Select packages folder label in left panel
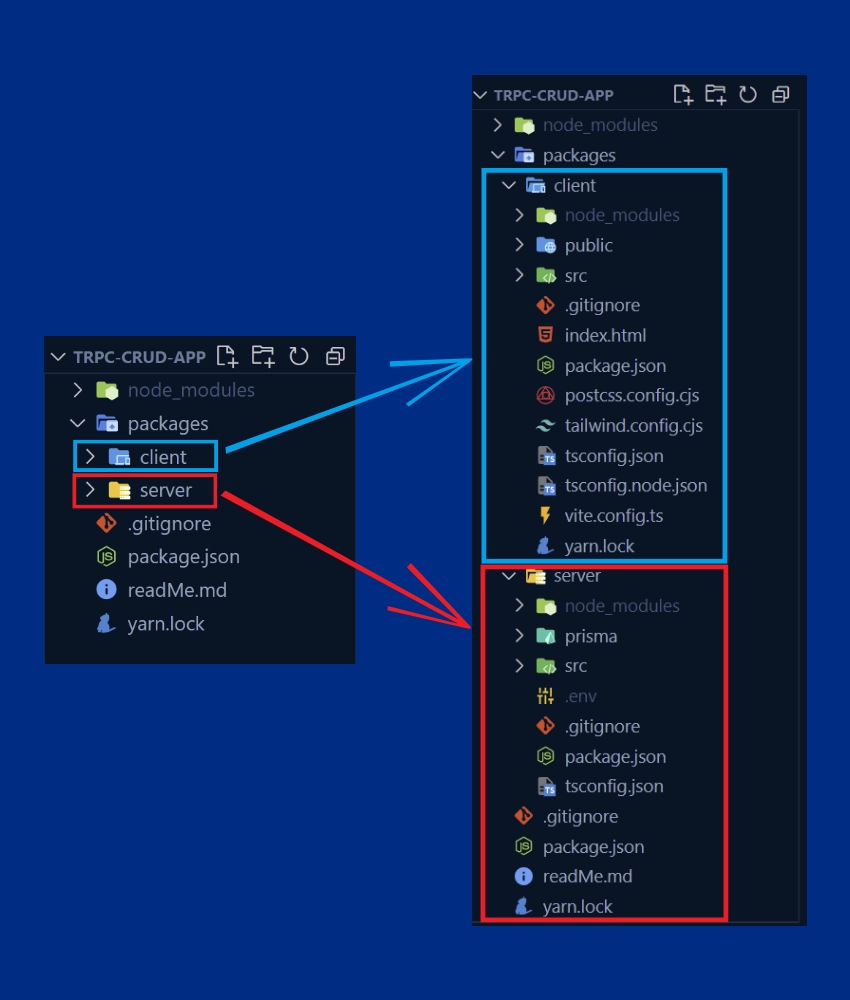The image size is (850, 1000). [168, 423]
